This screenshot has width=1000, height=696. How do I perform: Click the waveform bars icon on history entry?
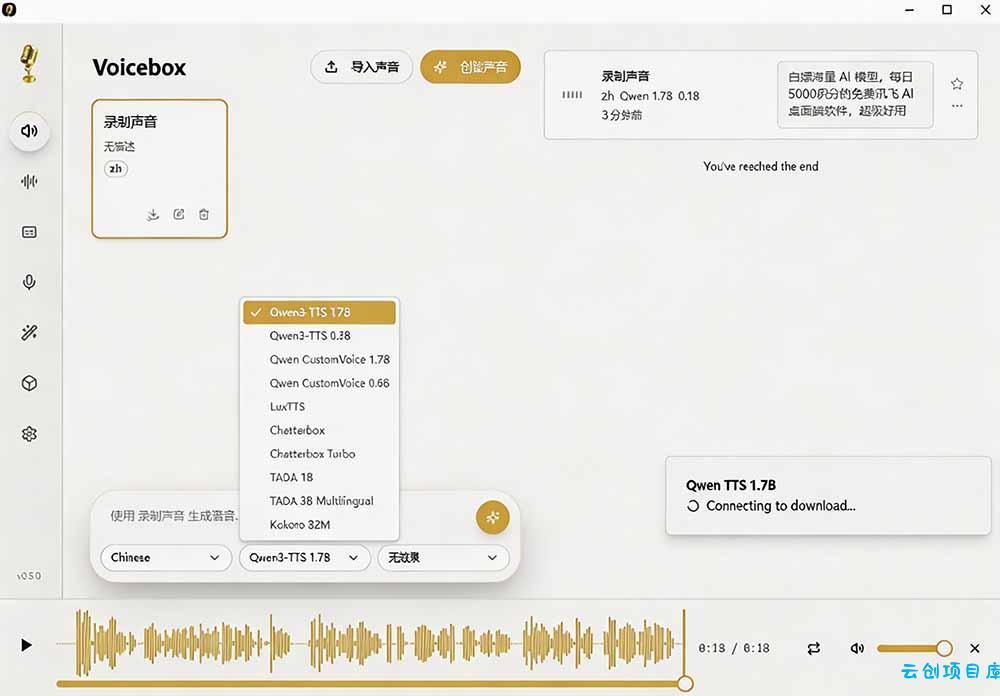tap(572, 95)
